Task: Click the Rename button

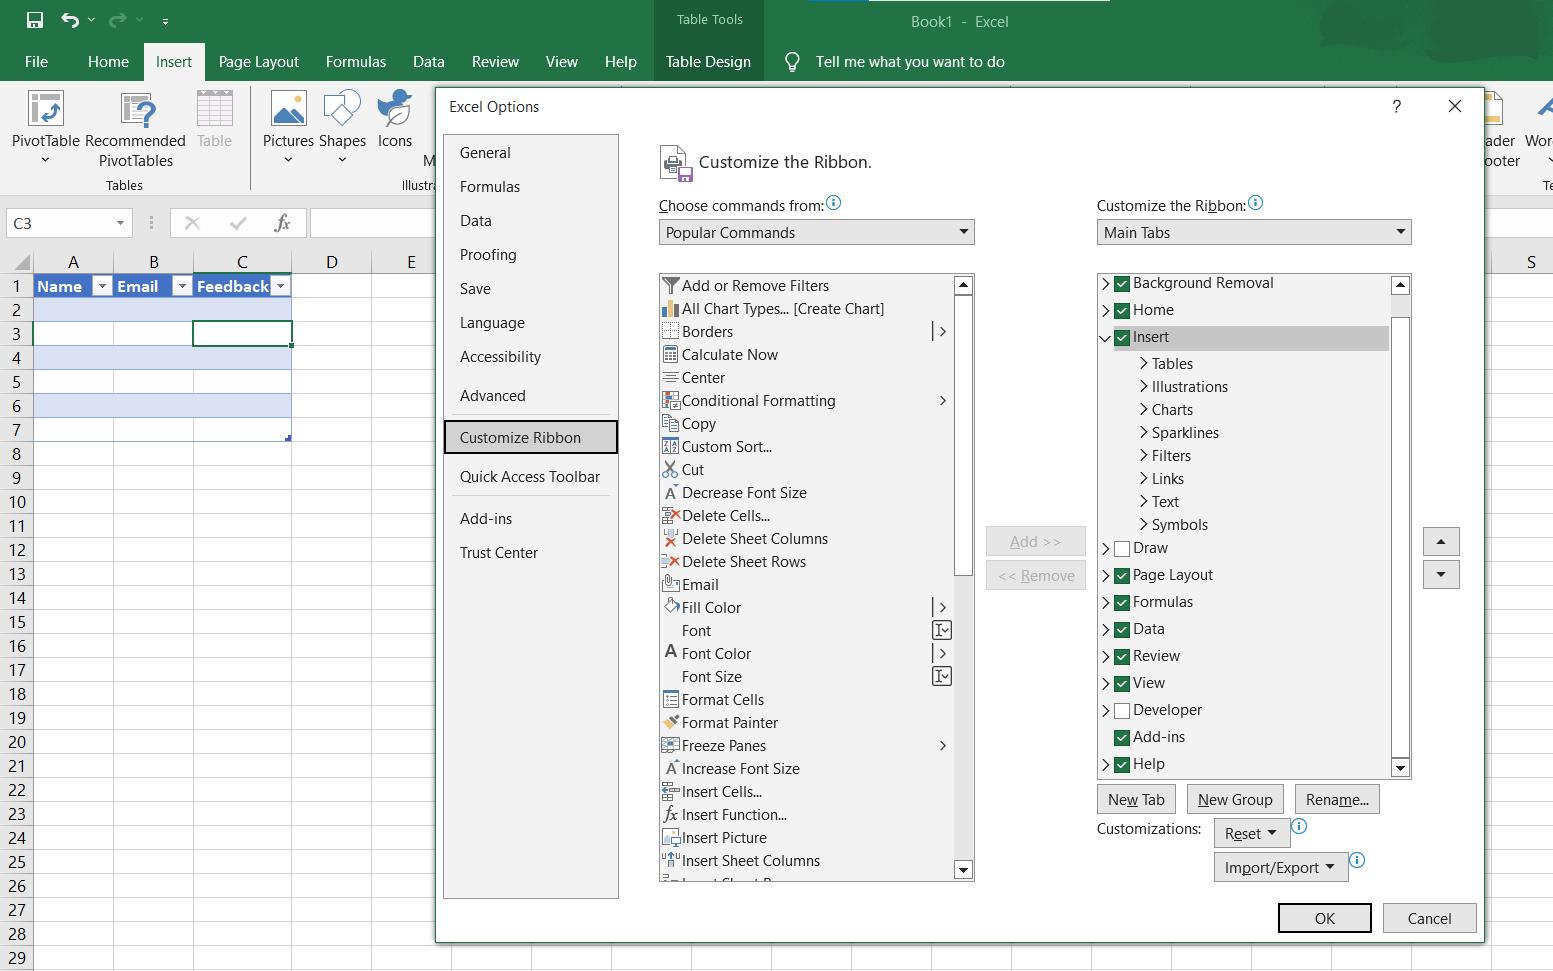Action: point(1337,800)
